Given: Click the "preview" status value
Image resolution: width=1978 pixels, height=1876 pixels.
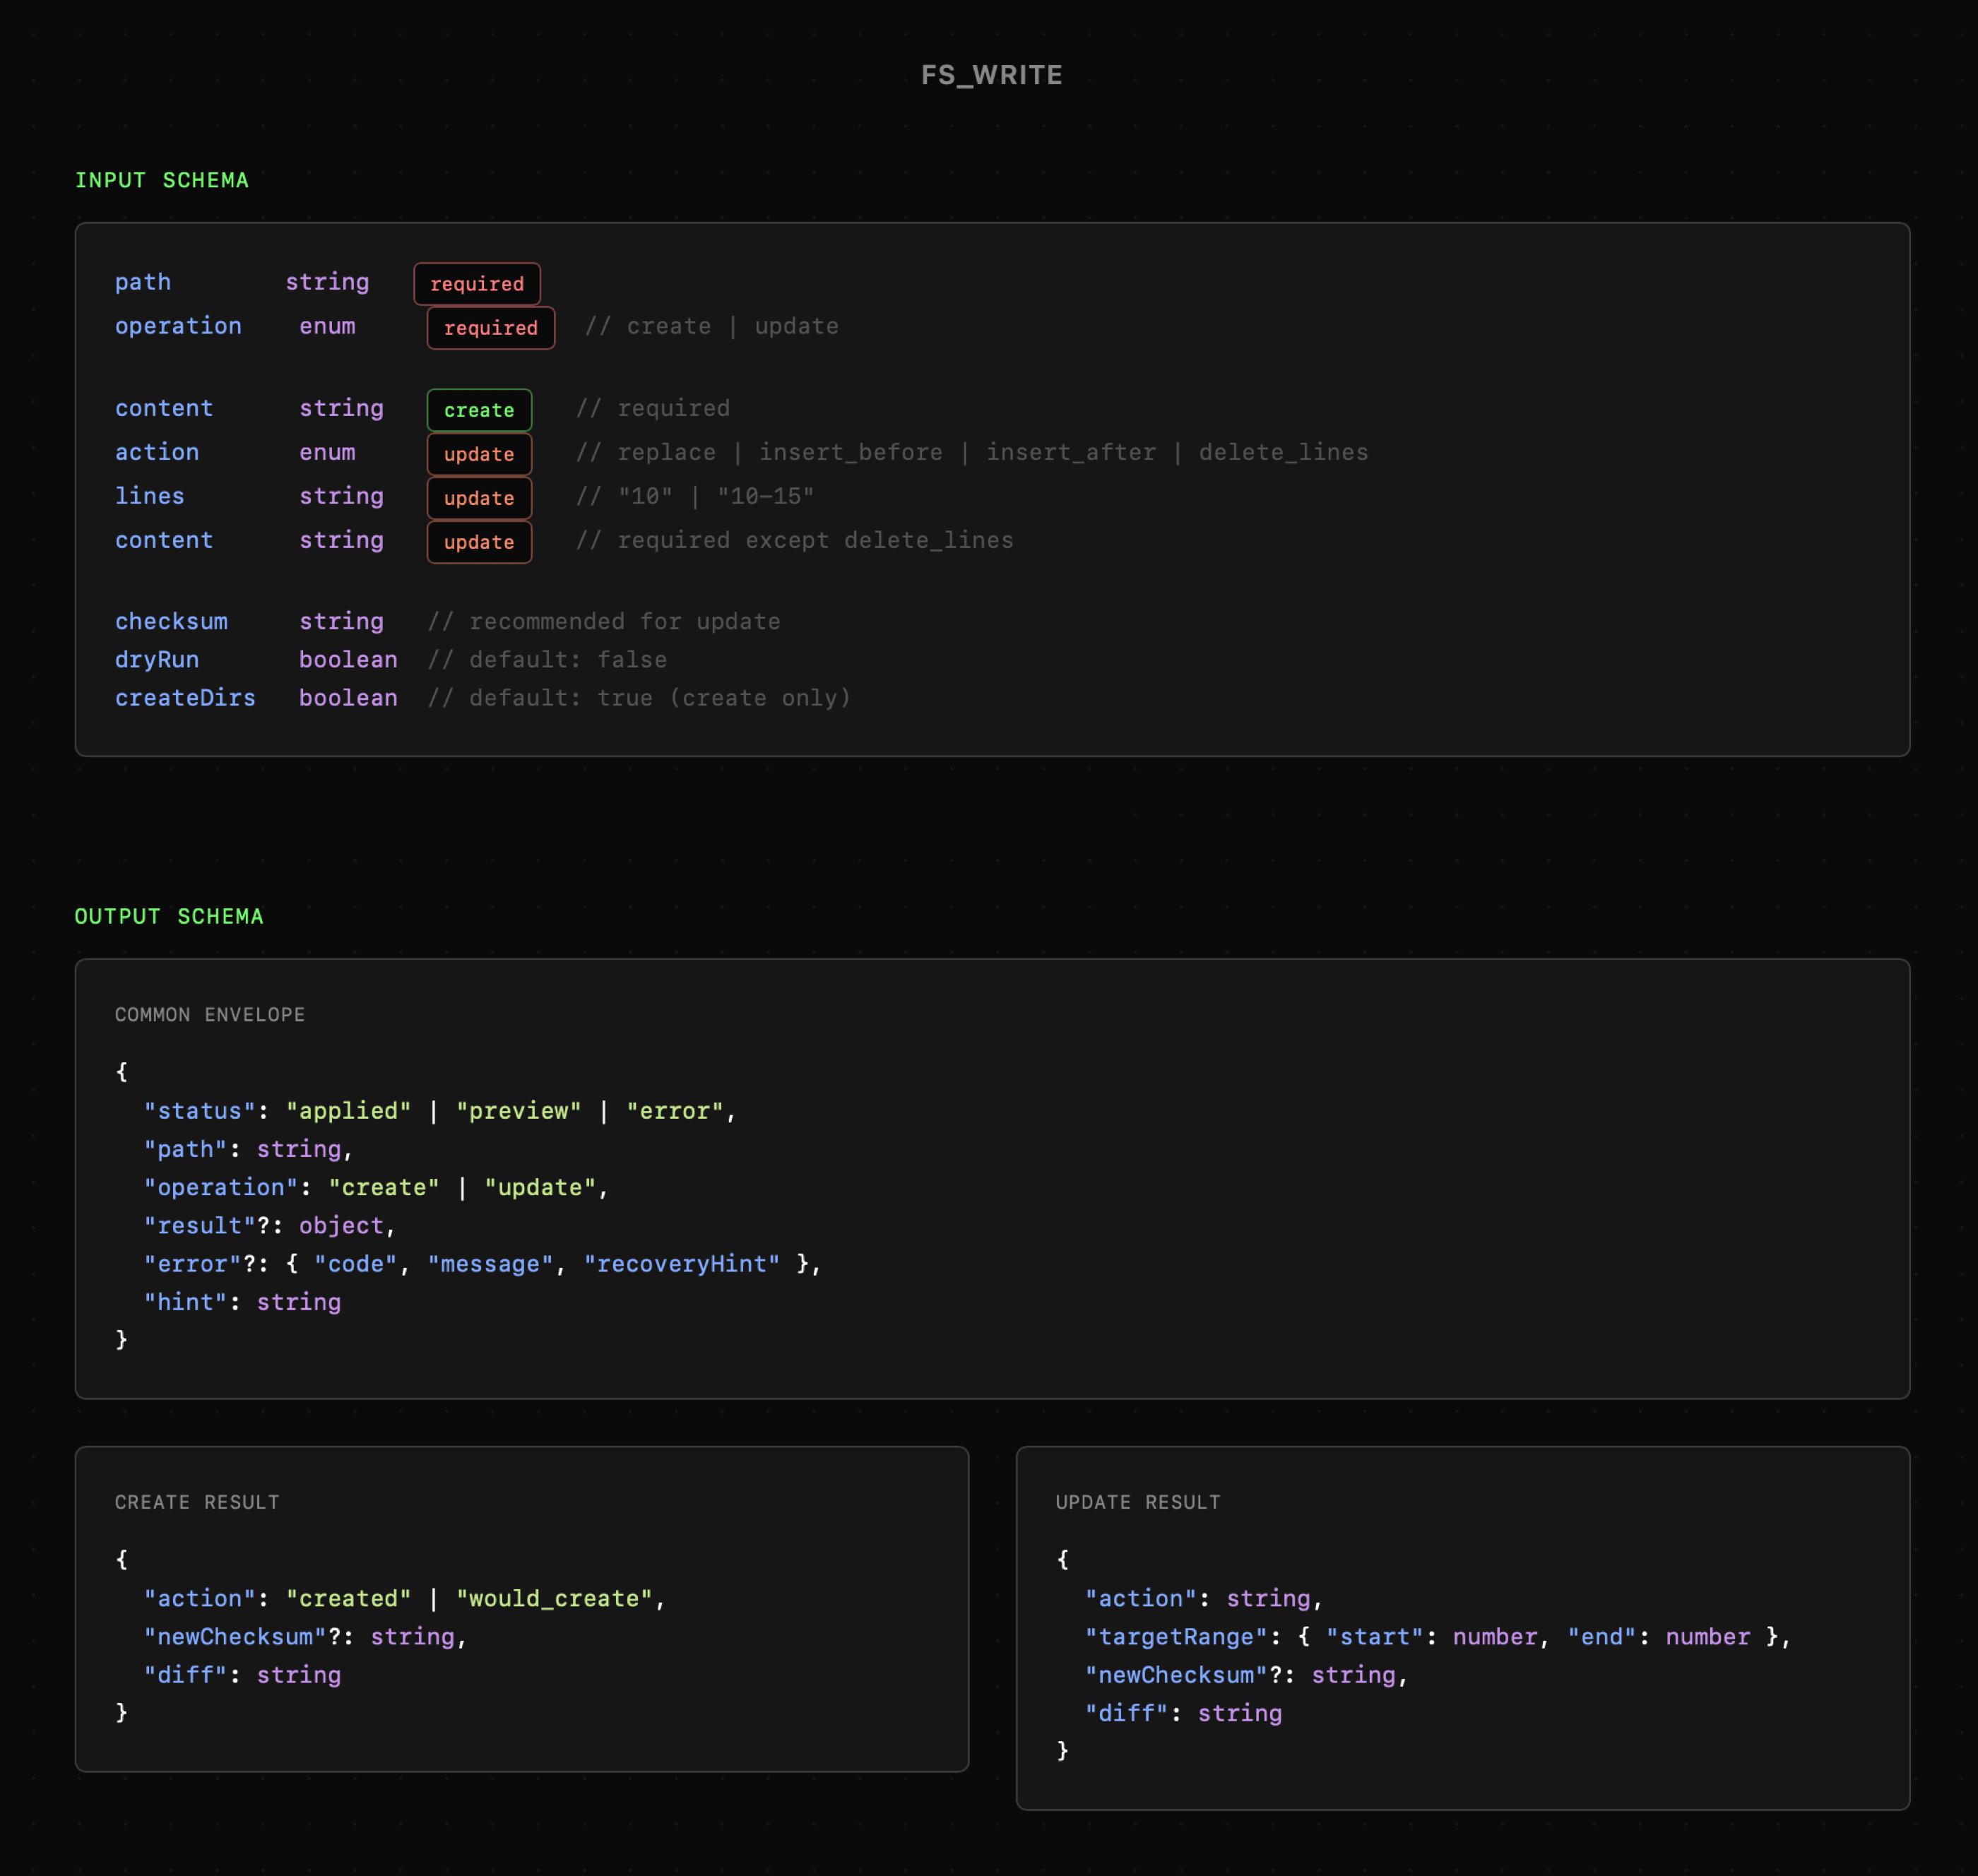Looking at the screenshot, I should tap(518, 1111).
